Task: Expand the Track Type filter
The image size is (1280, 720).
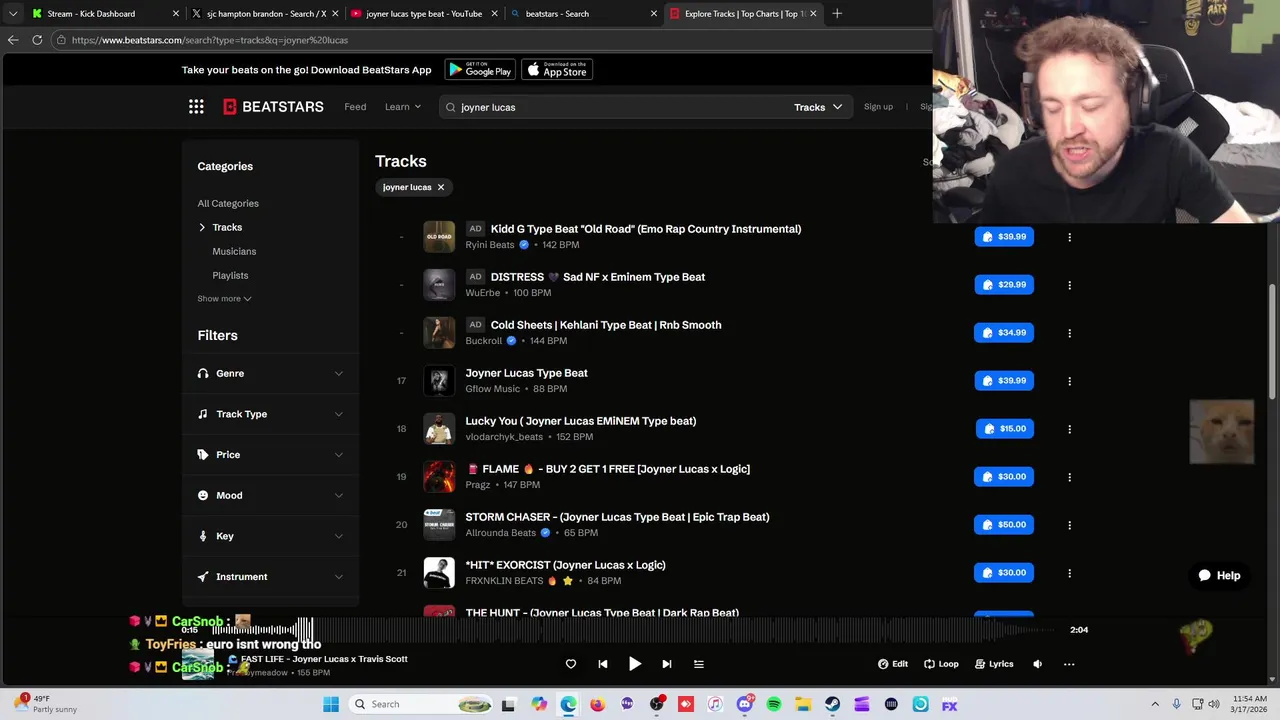Action: pos(270,414)
